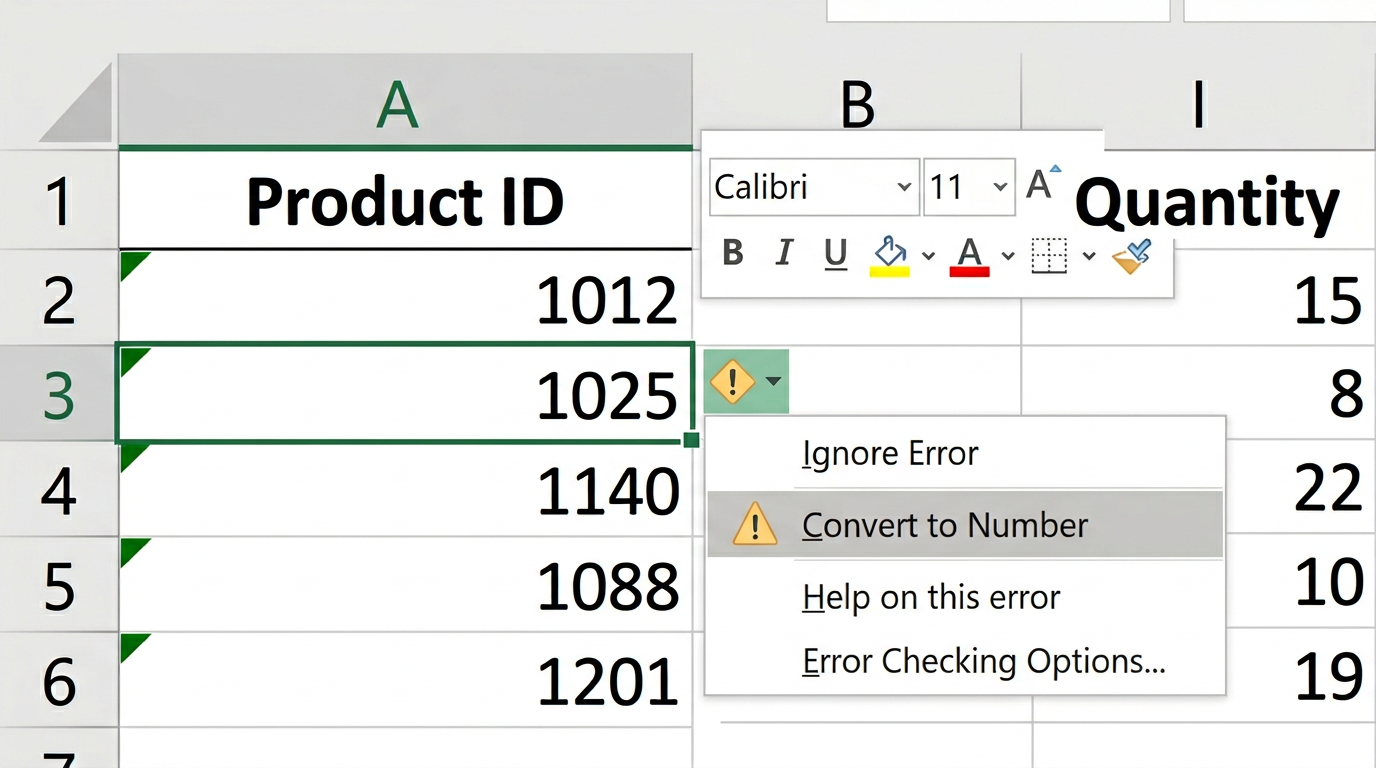Image resolution: width=1376 pixels, height=768 pixels.
Task: Click the Underline formatting icon
Action: pos(836,254)
